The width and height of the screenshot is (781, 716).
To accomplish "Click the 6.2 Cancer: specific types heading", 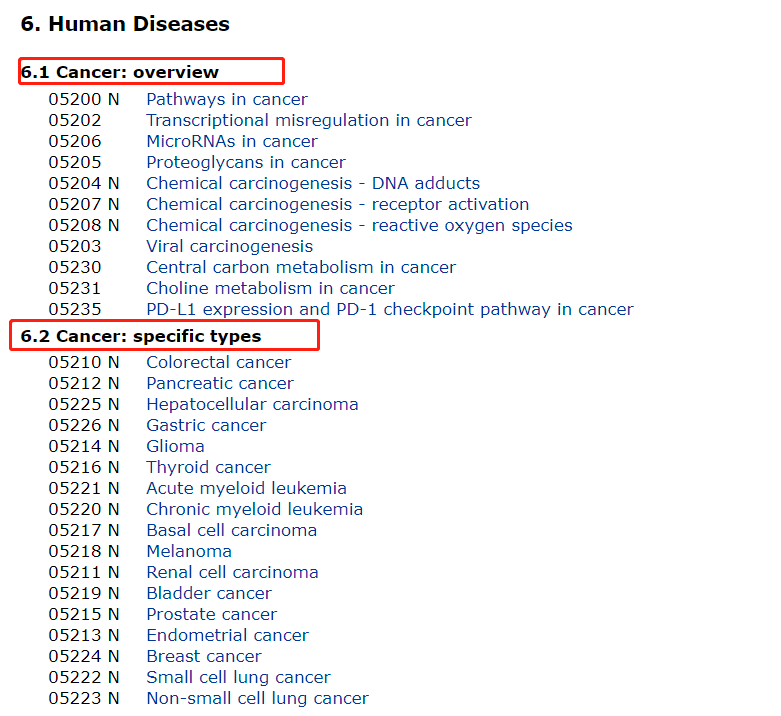I will click(140, 336).
